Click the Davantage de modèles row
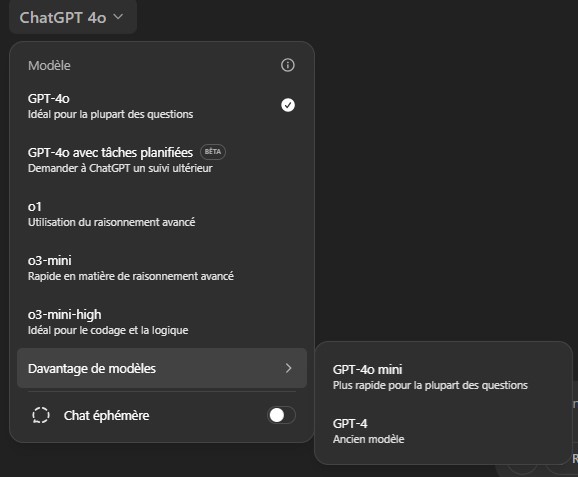The height and width of the screenshot is (477, 578). point(162,368)
